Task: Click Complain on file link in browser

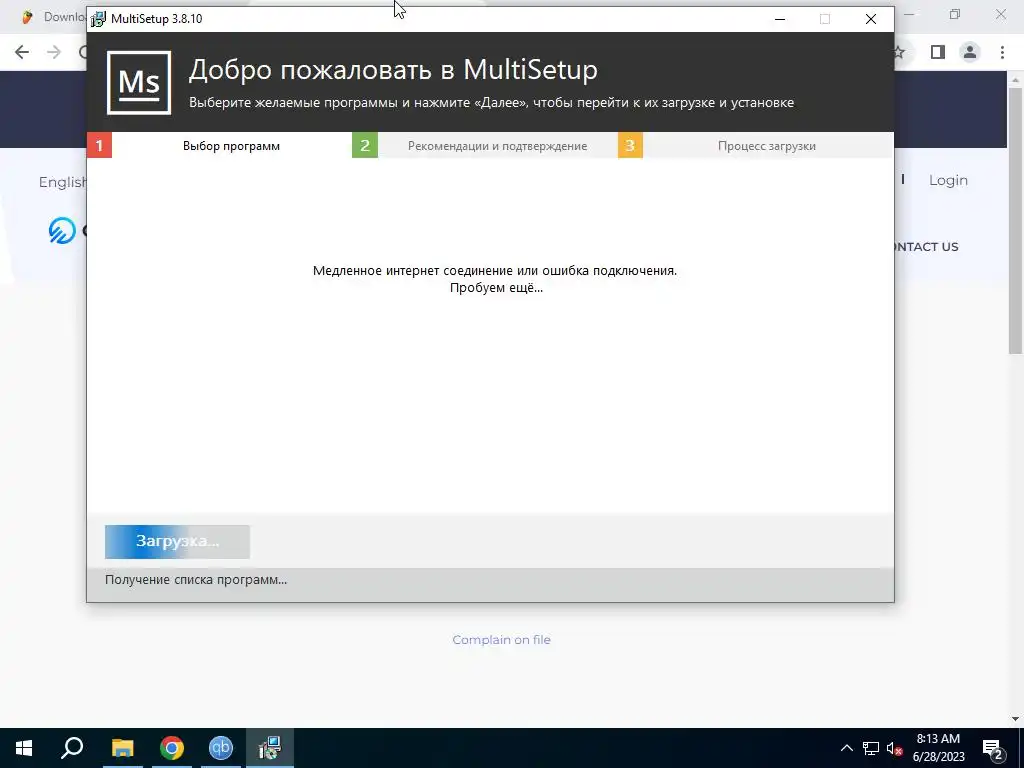Action: coord(502,640)
